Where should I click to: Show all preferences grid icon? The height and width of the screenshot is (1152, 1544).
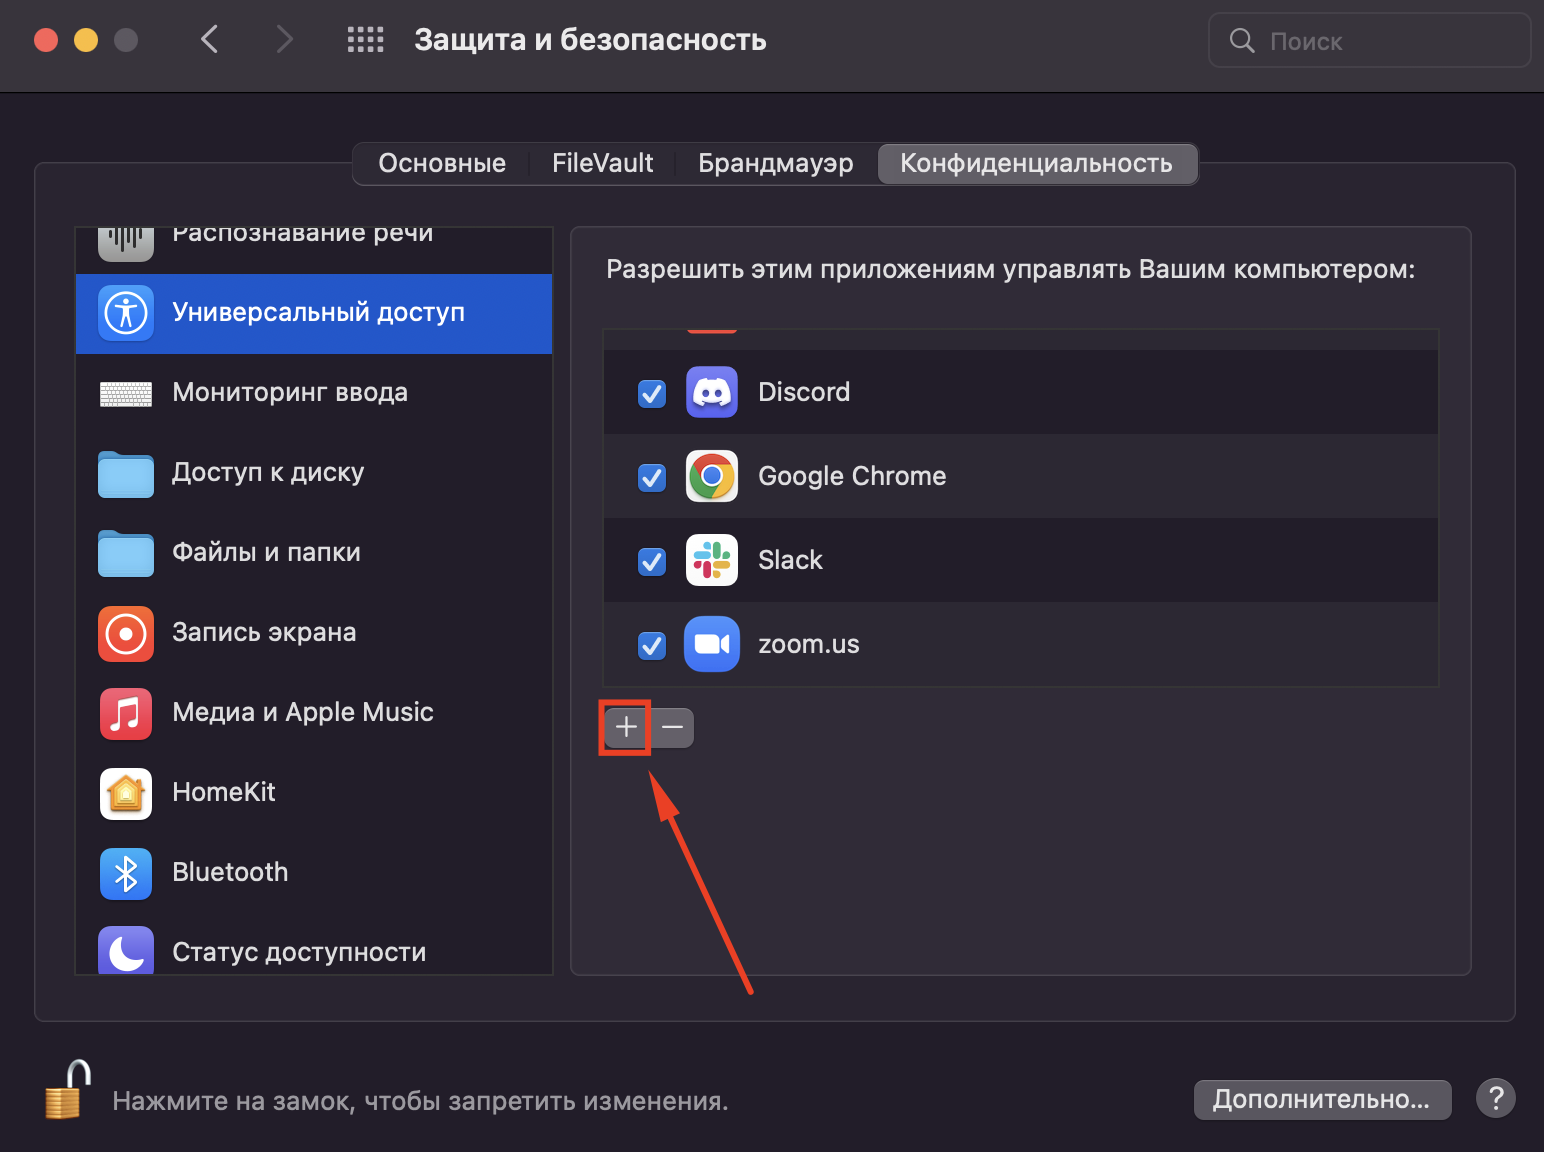pyautogui.click(x=365, y=40)
